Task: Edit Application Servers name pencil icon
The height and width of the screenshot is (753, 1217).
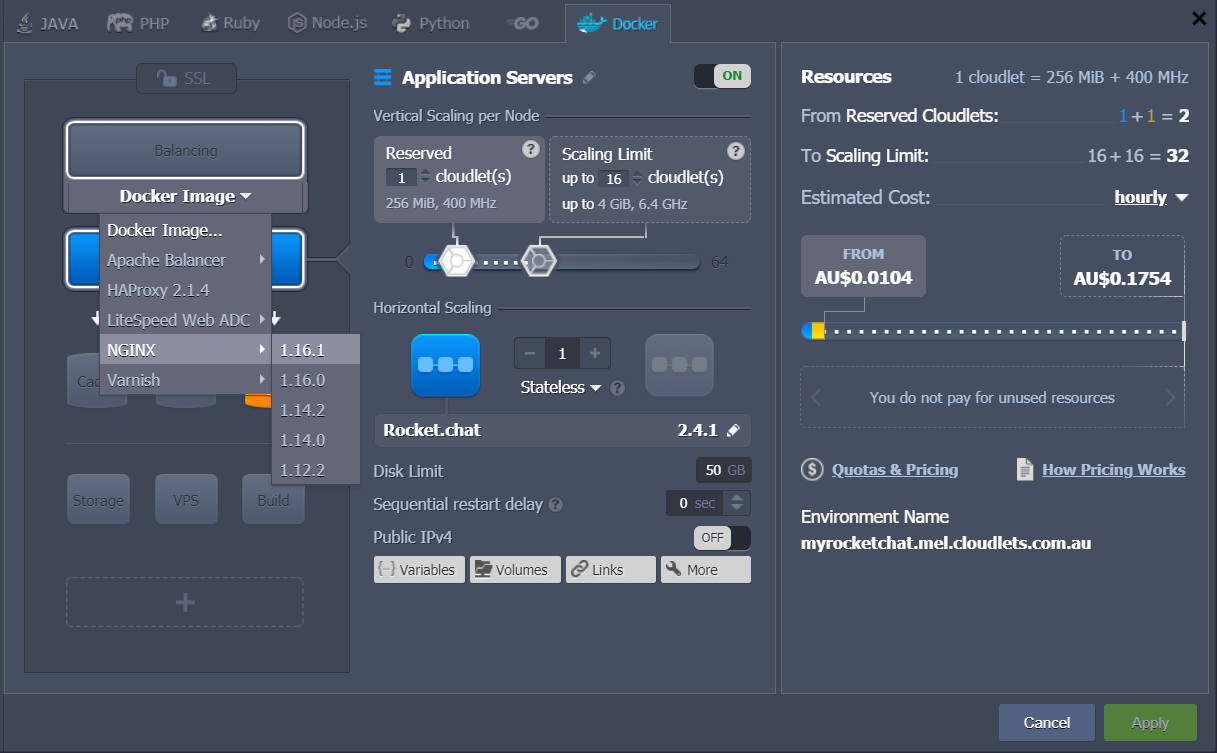Action: (x=589, y=78)
